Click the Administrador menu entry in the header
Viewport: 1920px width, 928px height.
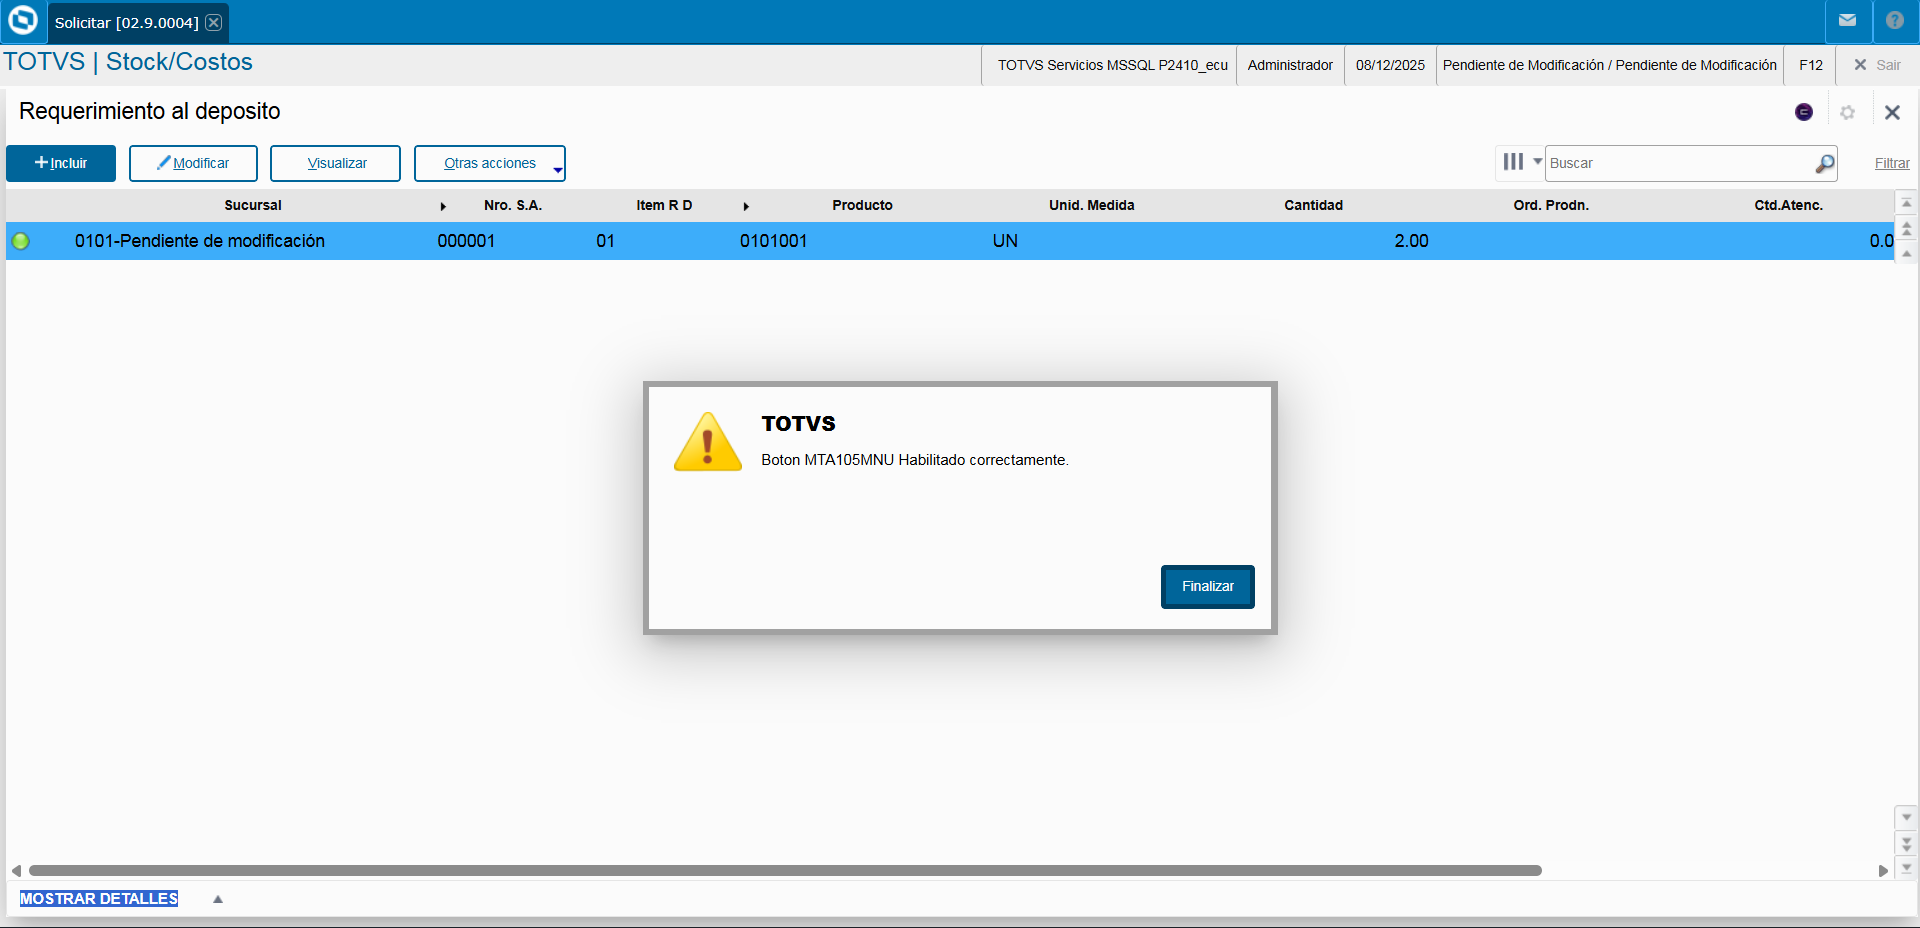point(1290,65)
